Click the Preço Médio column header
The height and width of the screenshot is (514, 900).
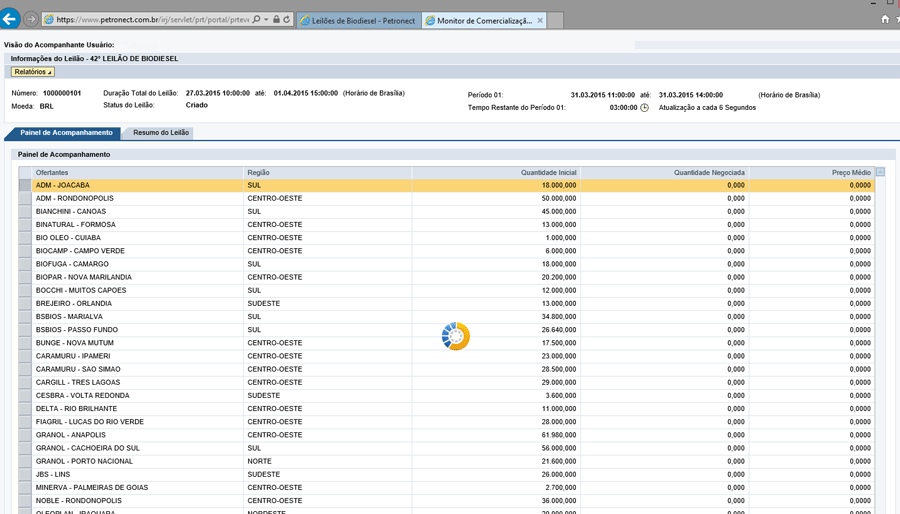(x=812, y=173)
